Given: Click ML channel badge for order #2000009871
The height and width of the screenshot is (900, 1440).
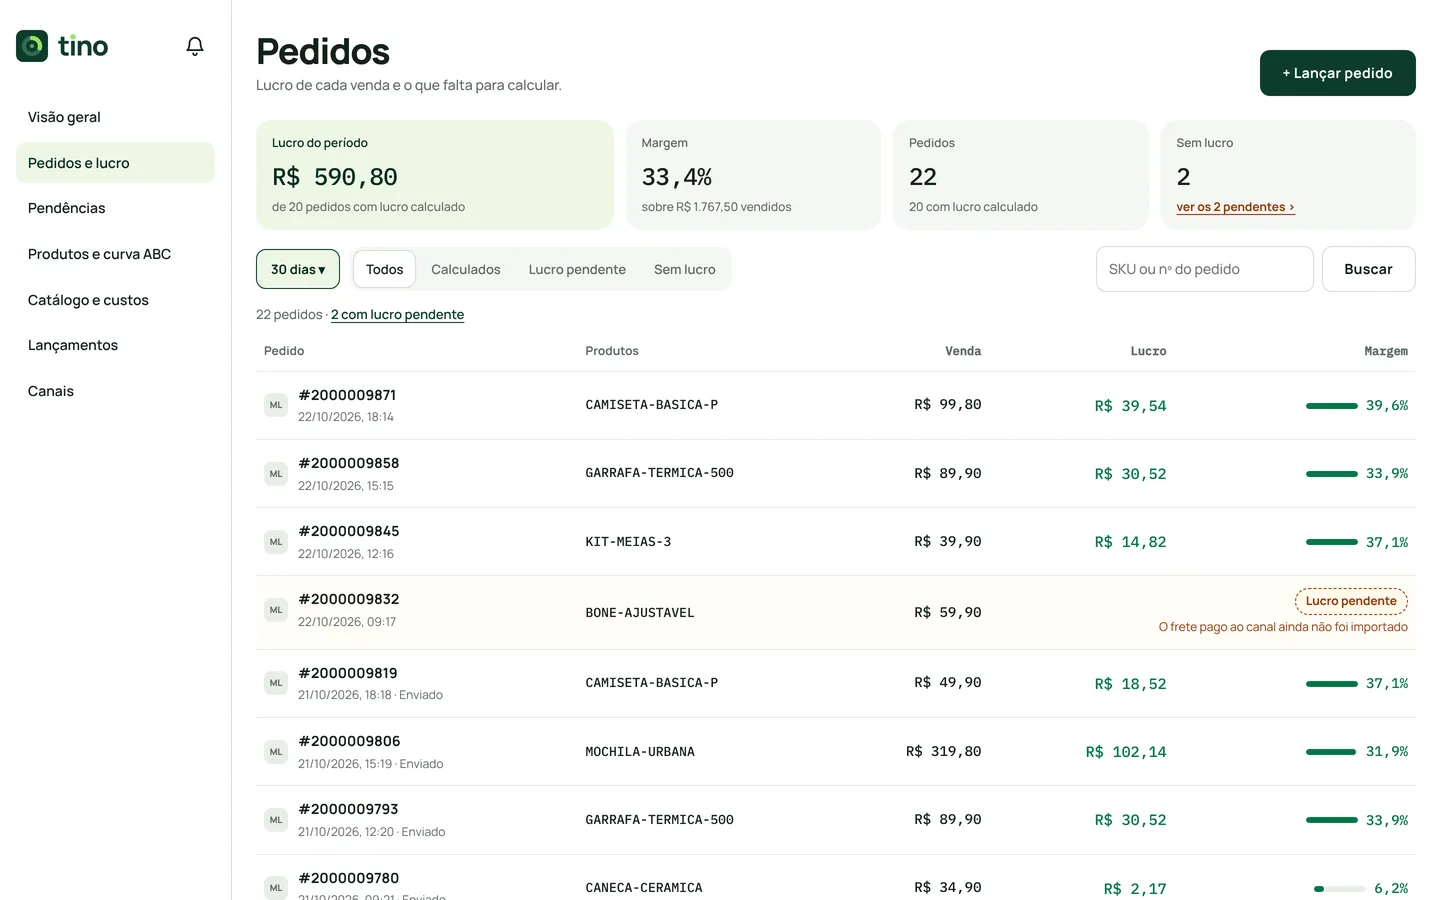Looking at the screenshot, I should pyautogui.click(x=276, y=405).
